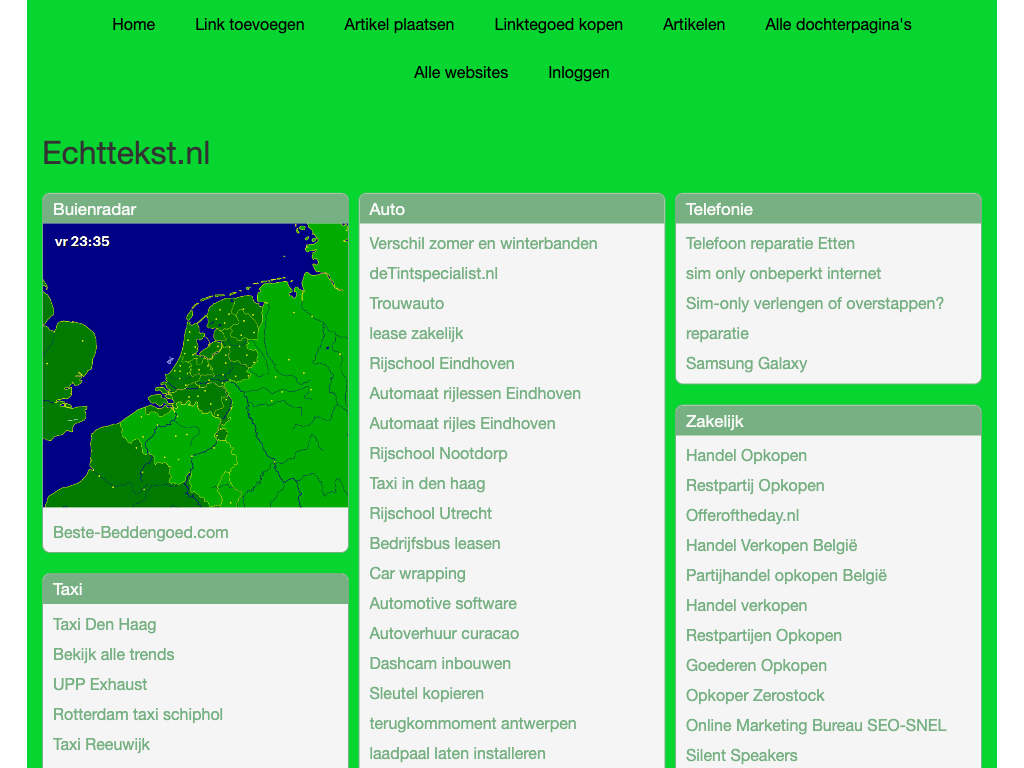Visit the deTintspecialist.nl link

433,273
